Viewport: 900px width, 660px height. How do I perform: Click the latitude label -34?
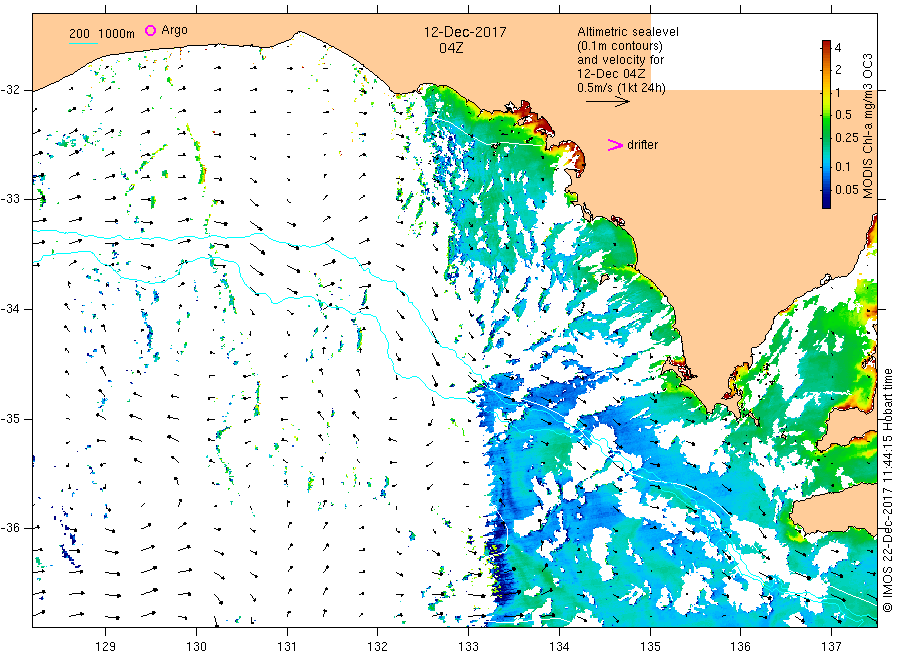pyautogui.click(x=10, y=309)
